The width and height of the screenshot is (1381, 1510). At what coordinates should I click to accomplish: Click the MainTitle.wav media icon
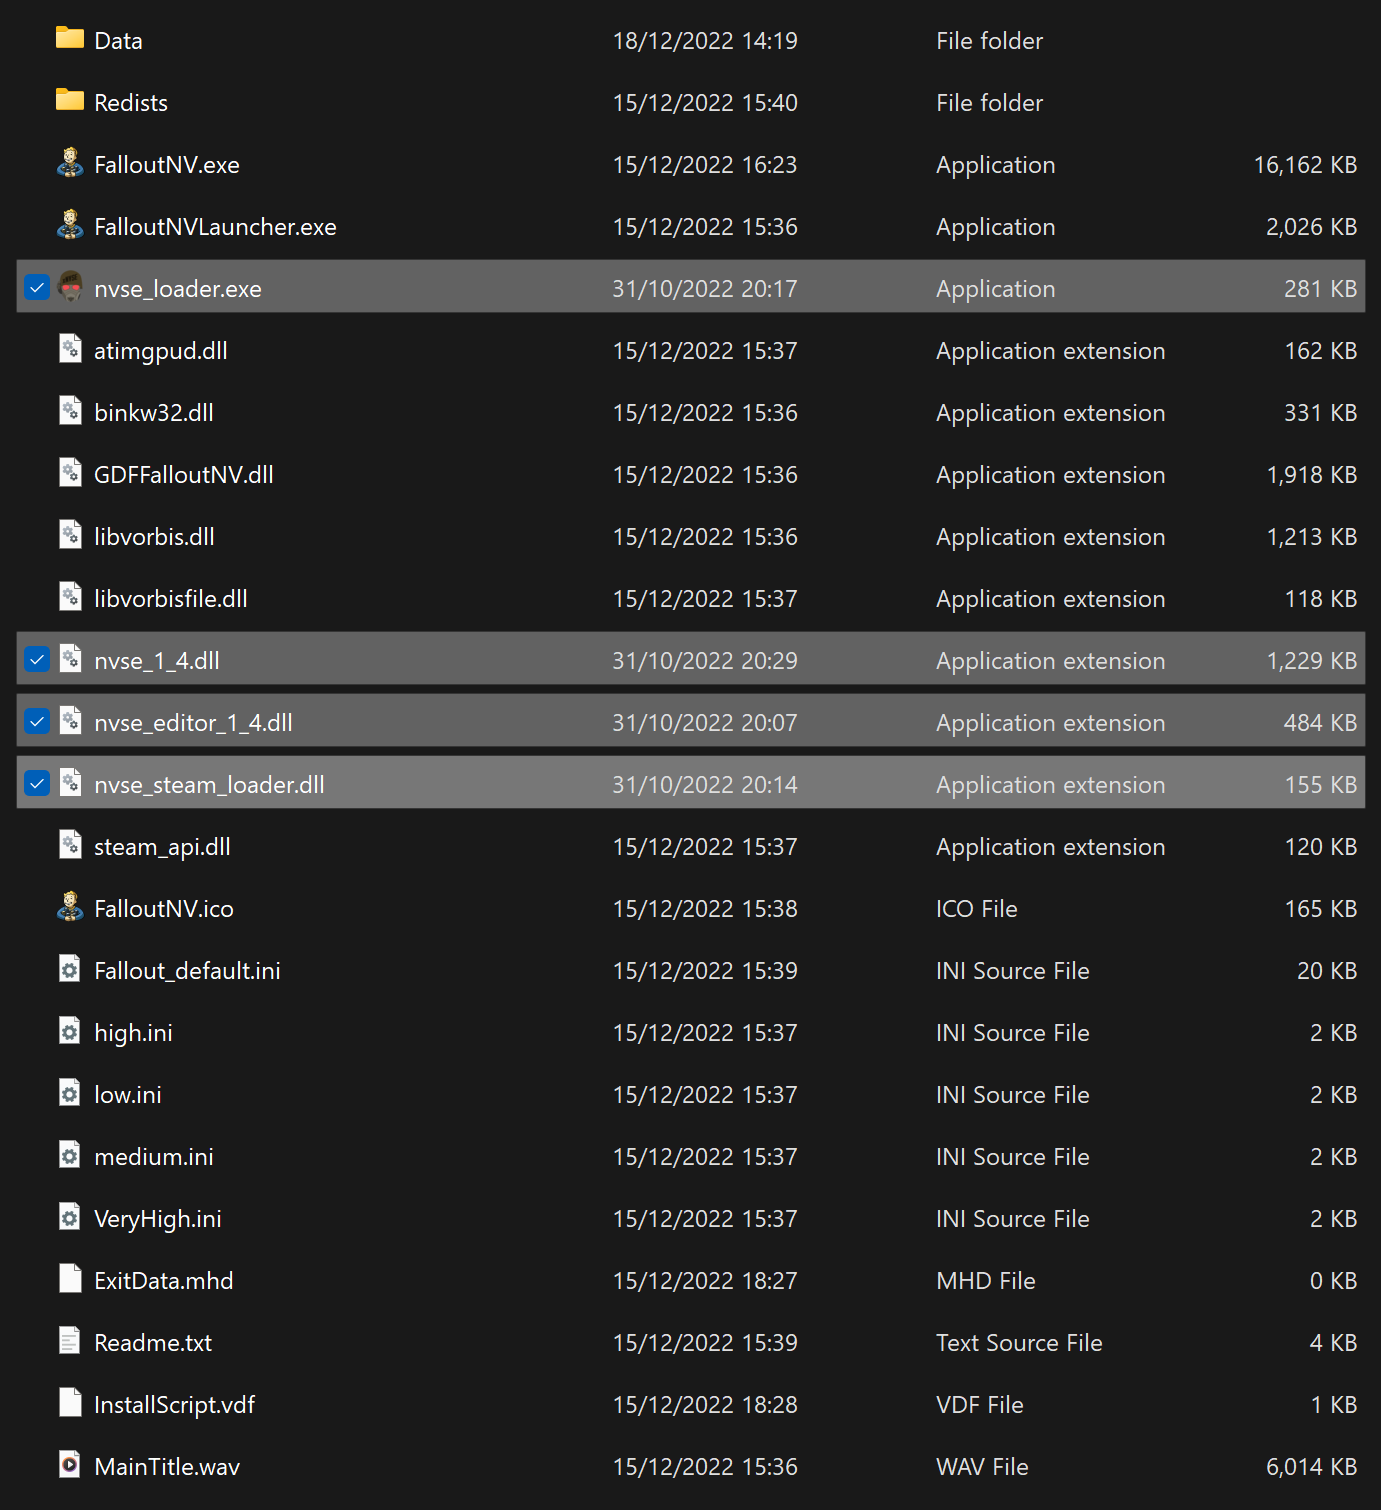[70, 1465]
